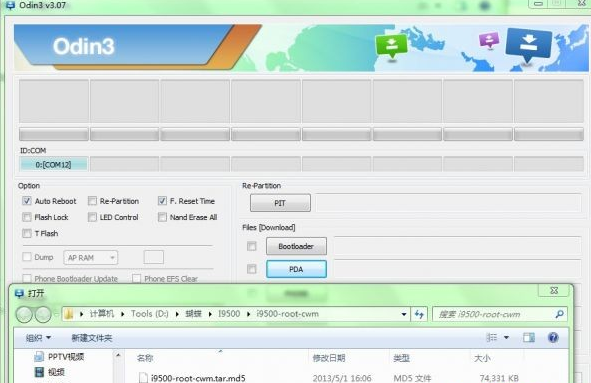This screenshot has height=383, width=591.
Task: Click the help question mark icon
Action: pyautogui.click(x=553, y=337)
